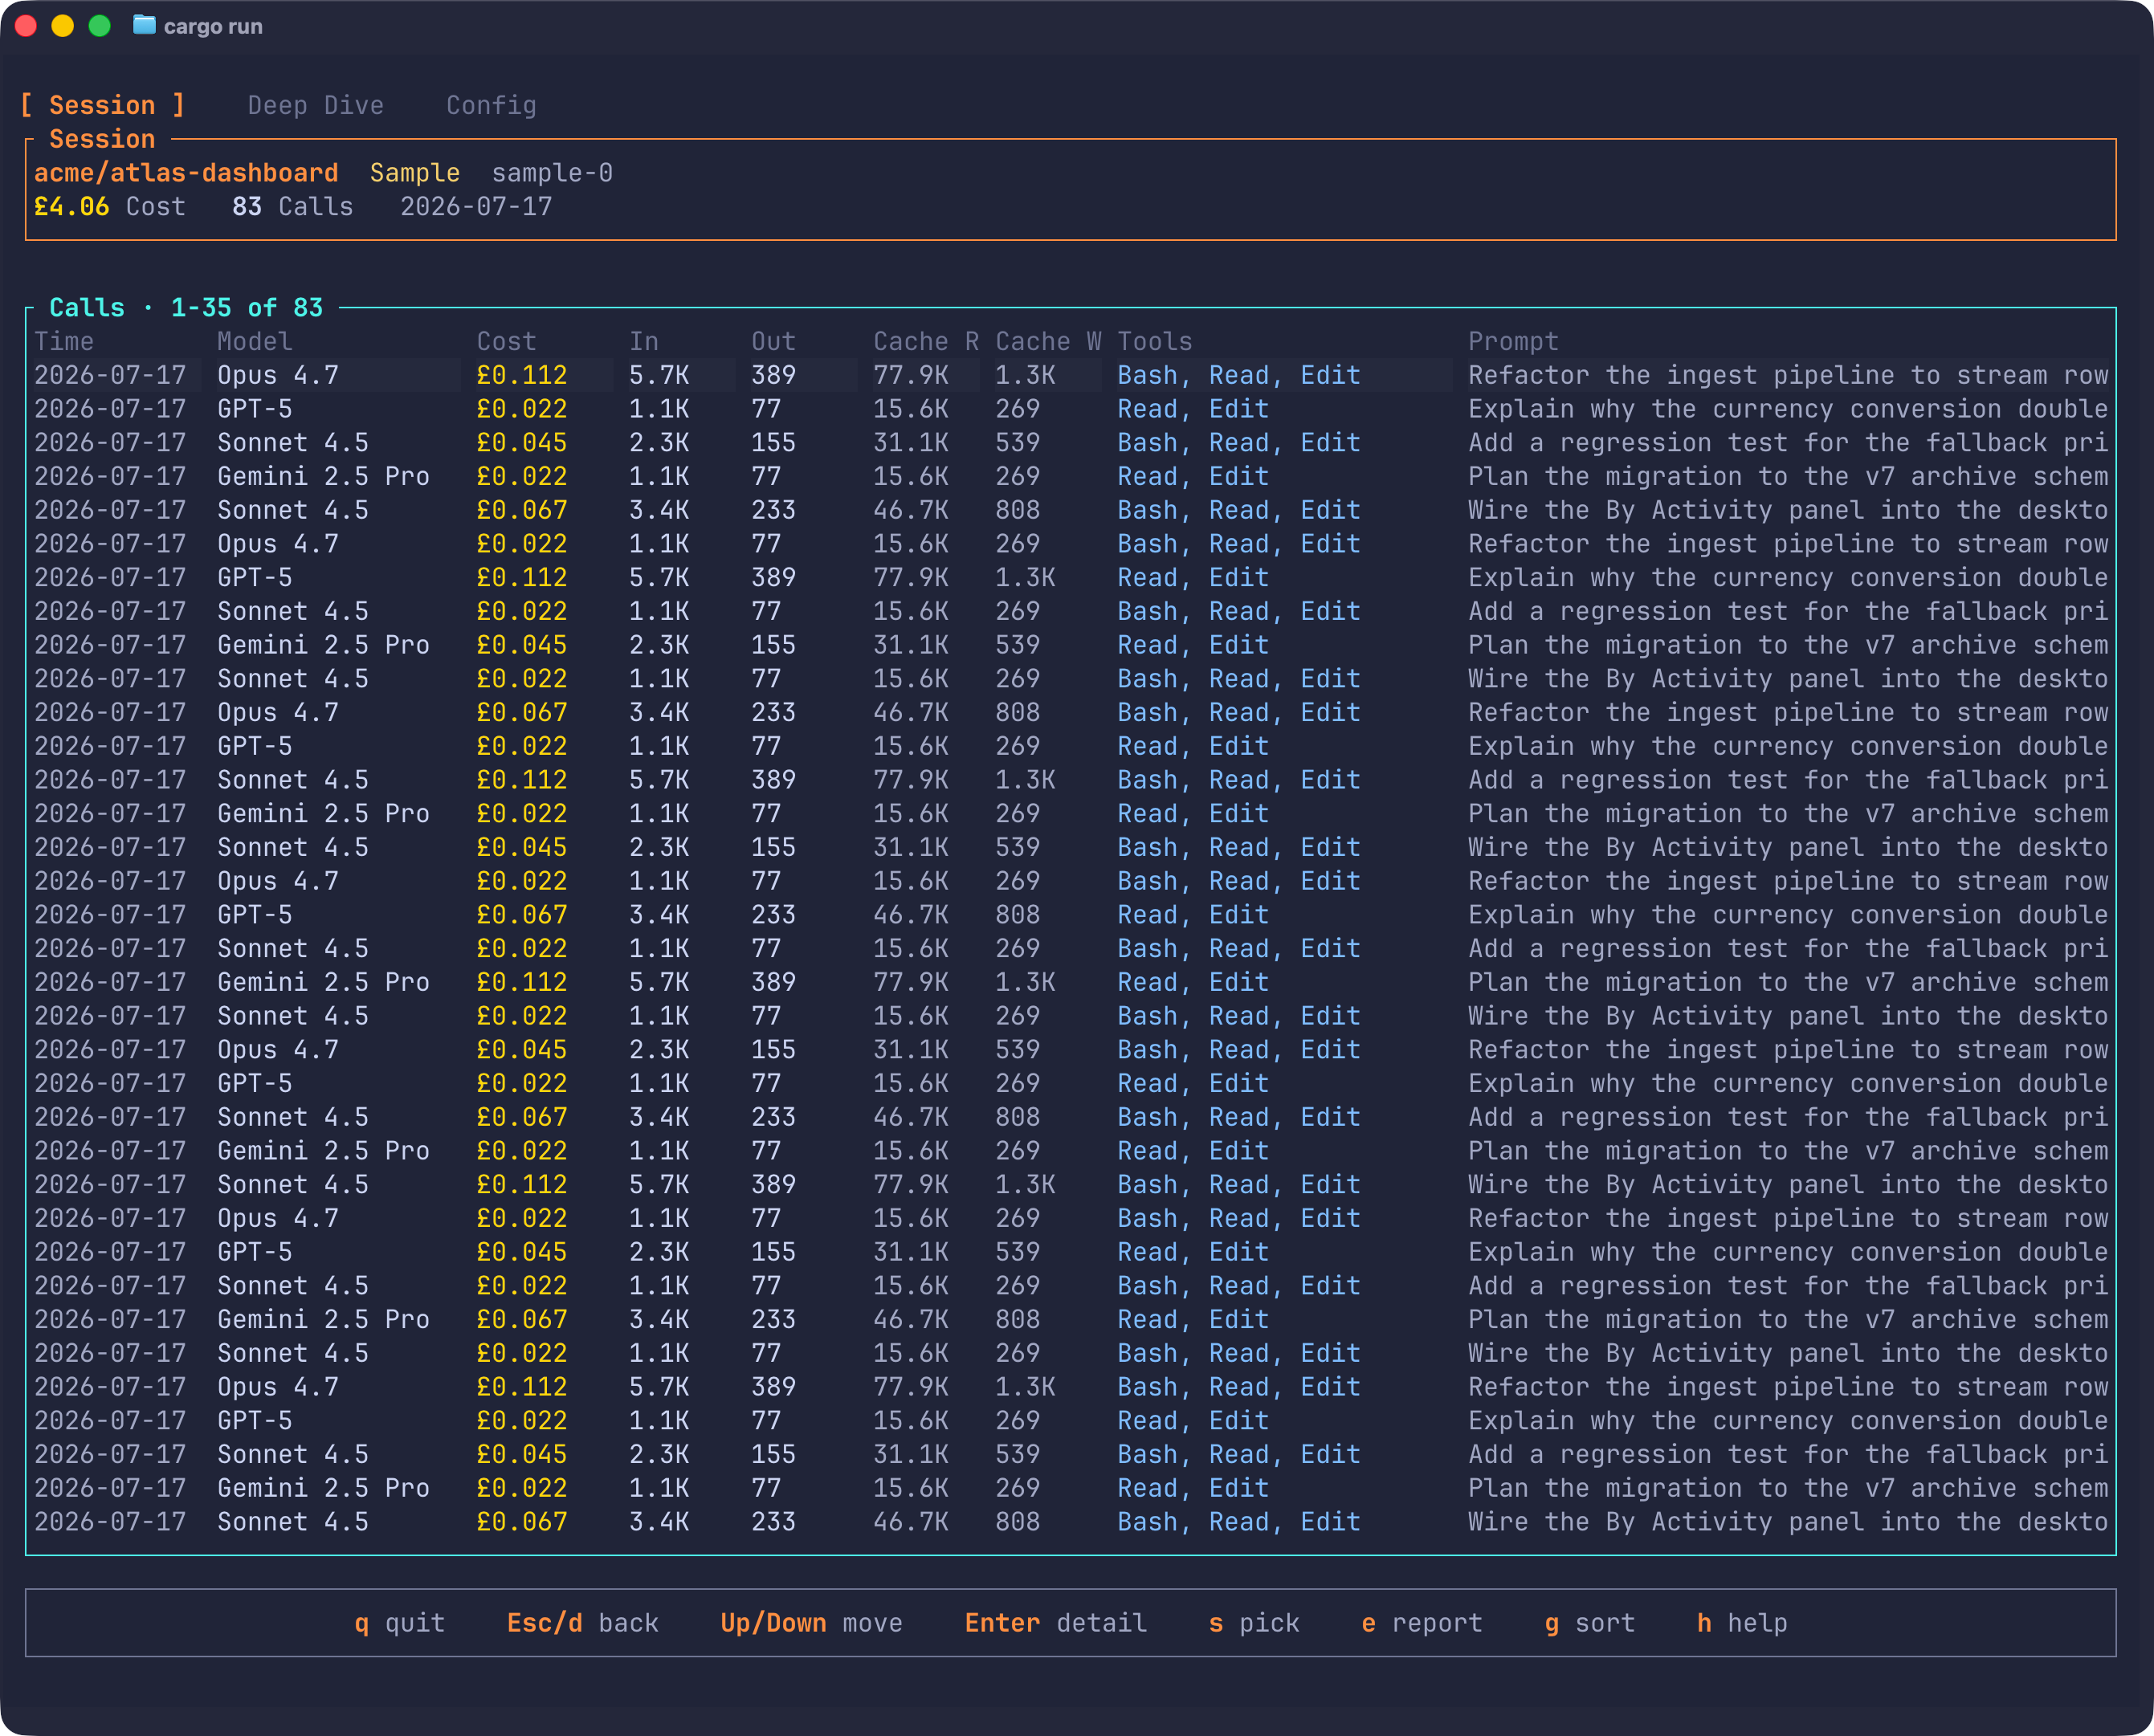
Task: Click the Up/Down move hint
Action: click(x=811, y=1622)
